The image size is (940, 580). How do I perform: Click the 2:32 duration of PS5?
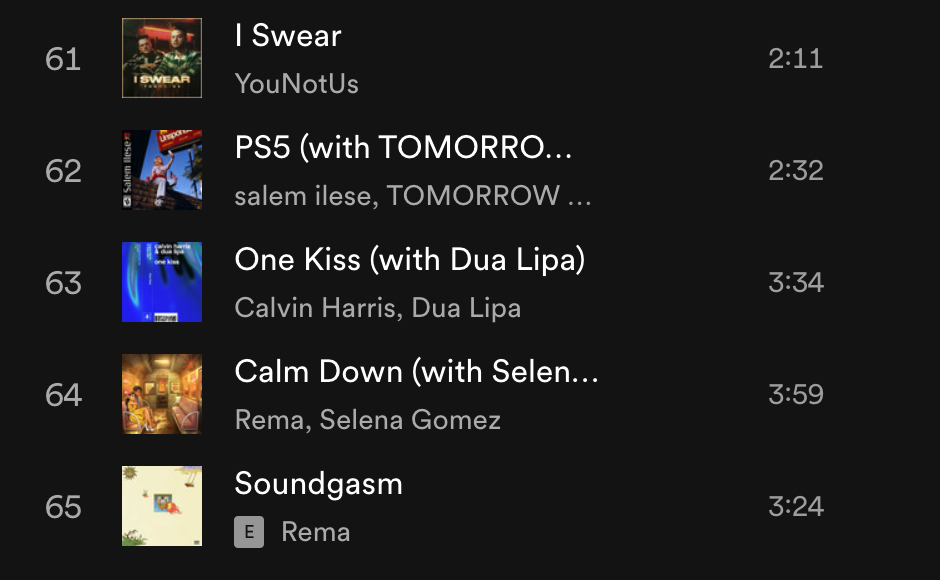796,170
